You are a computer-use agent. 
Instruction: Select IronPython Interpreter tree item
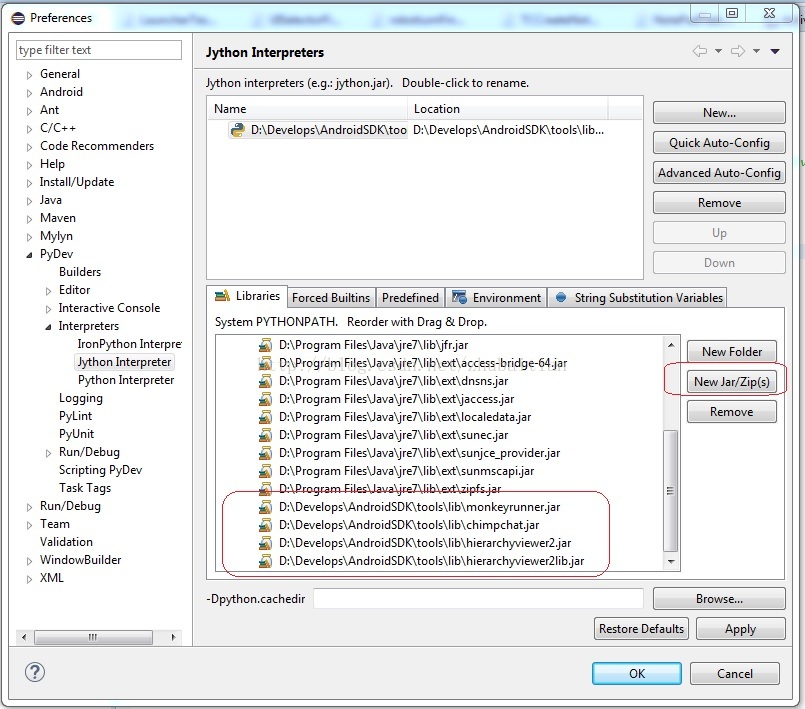(x=129, y=344)
